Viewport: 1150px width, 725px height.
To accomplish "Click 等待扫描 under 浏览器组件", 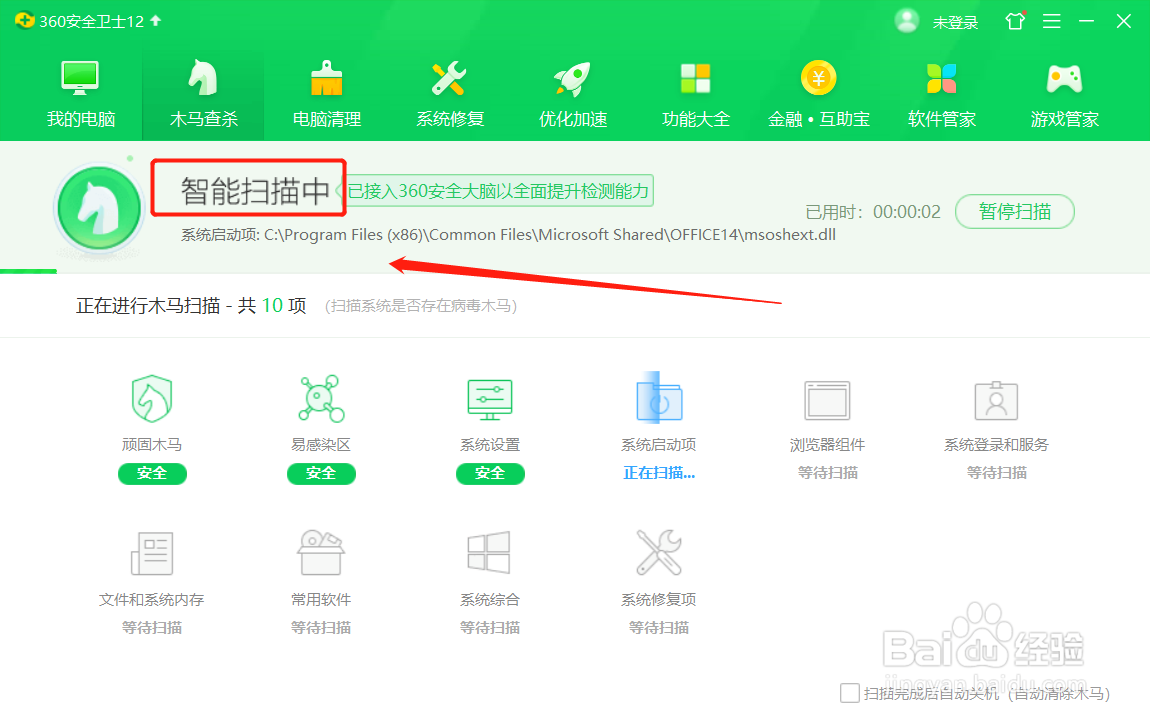I will point(827,474).
